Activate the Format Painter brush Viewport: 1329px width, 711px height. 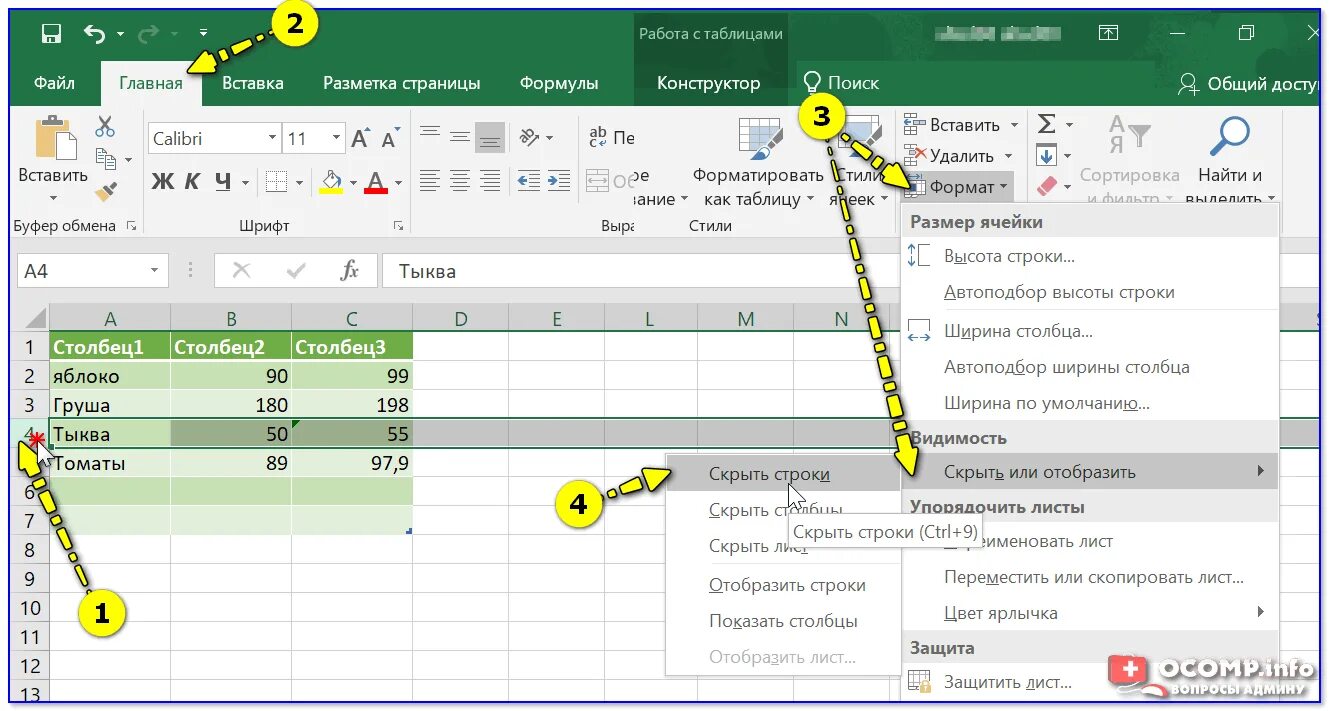pos(106,190)
